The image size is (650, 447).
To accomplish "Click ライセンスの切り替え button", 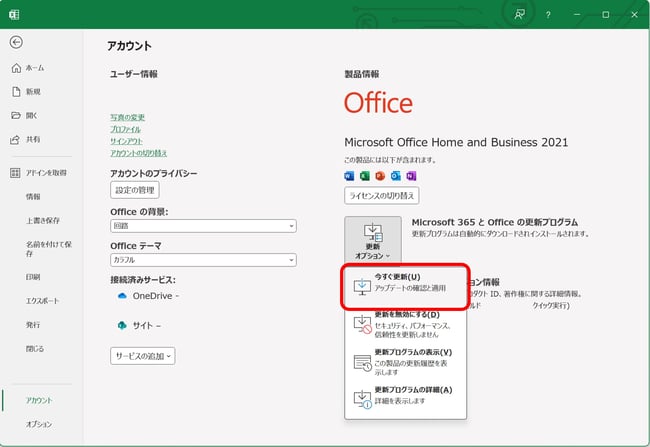I will coord(381,196).
